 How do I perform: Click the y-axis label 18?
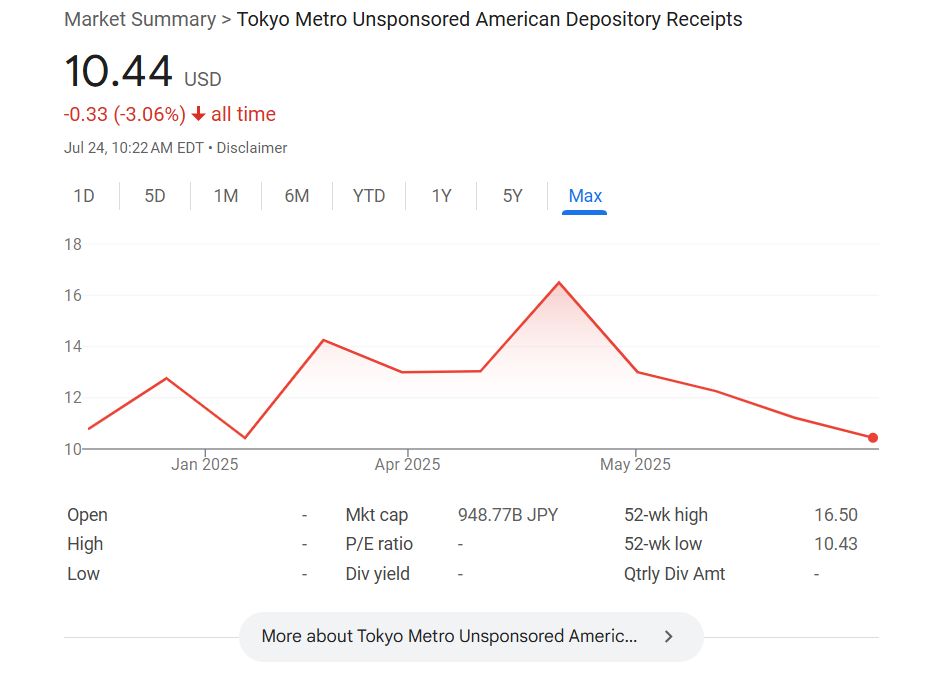pyautogui.click(x=73, y=244)
